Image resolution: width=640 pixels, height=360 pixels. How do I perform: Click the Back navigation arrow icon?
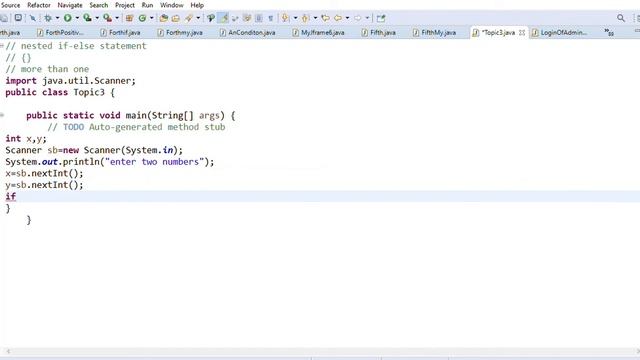[338, 18]
